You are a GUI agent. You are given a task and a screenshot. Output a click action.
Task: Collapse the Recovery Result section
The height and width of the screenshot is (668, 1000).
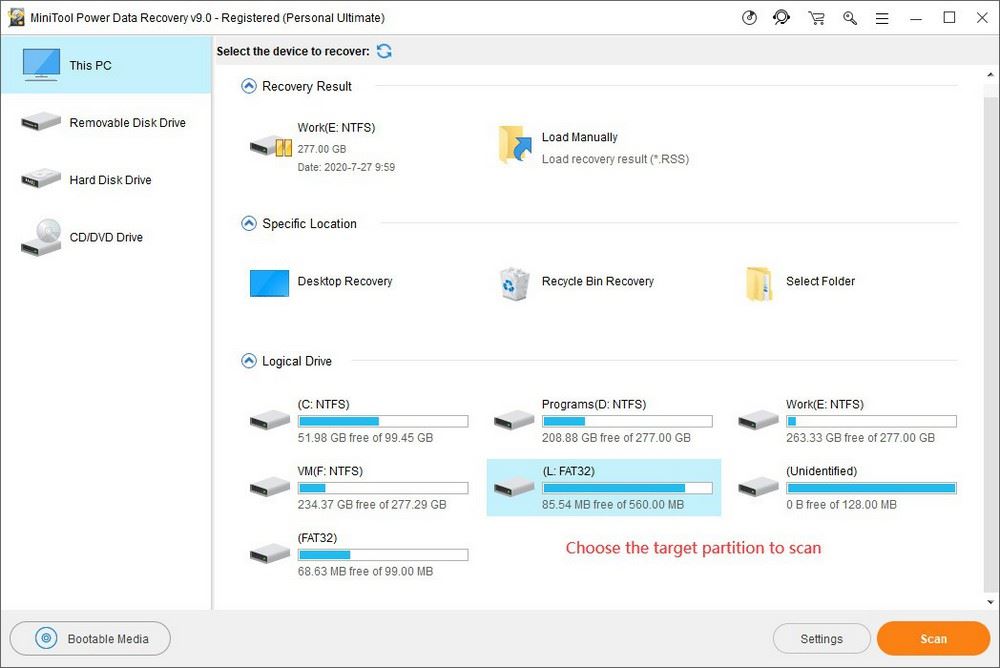[x=248, y=85]
